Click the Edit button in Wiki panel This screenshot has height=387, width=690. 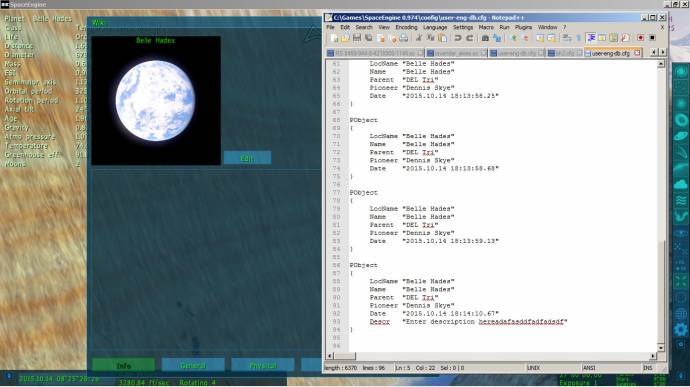247,158
